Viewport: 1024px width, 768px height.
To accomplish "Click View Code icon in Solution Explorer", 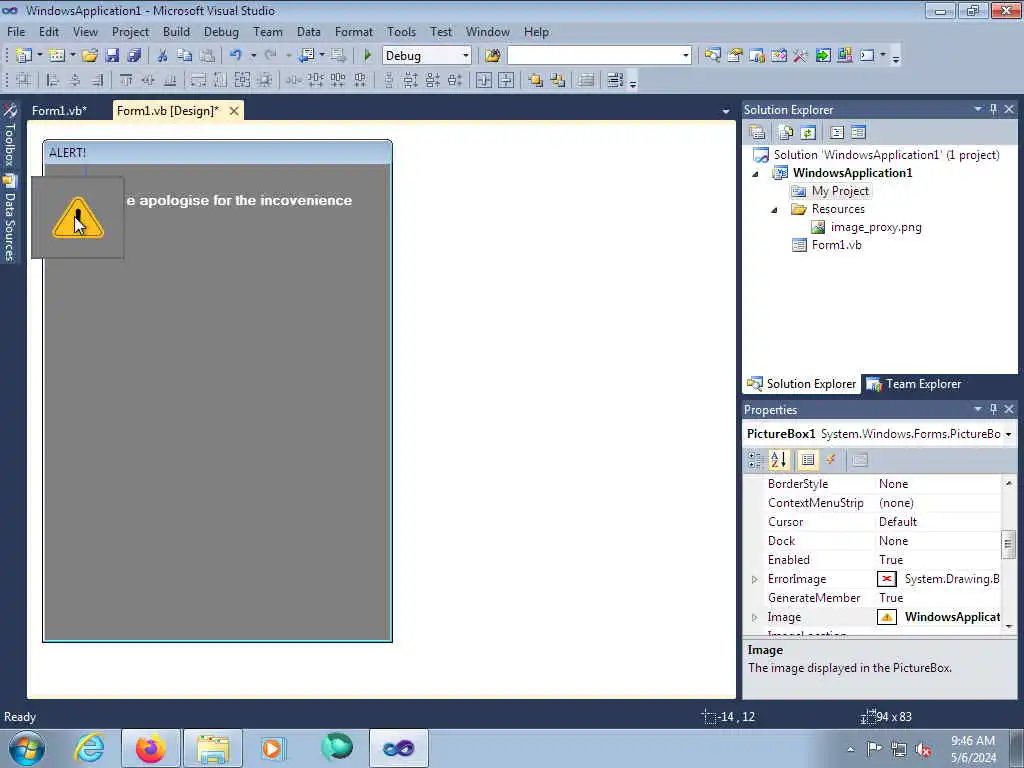I will (x=837, y=133).
